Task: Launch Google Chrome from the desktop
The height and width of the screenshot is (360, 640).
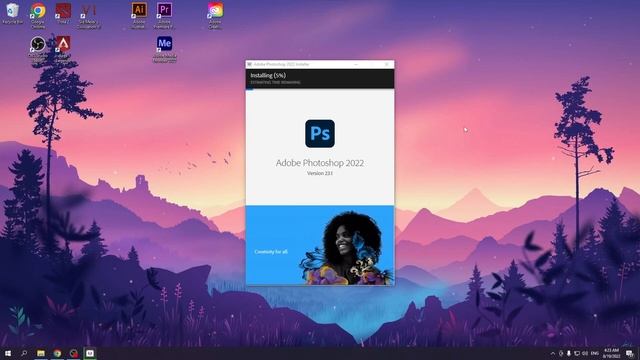Action: pyautogui.click(x=38, y=16)
